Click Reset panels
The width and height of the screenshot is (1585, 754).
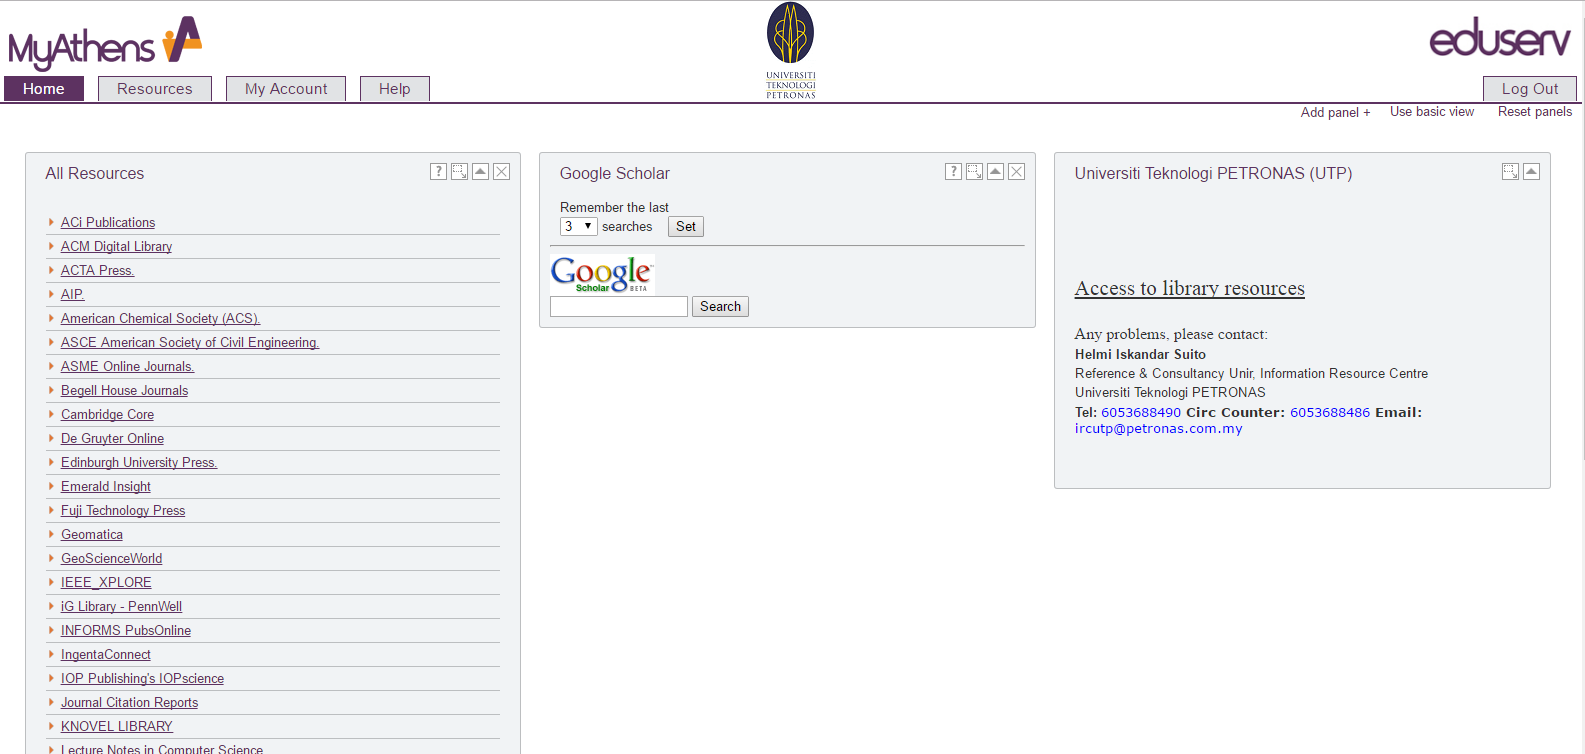[1535, 112]
